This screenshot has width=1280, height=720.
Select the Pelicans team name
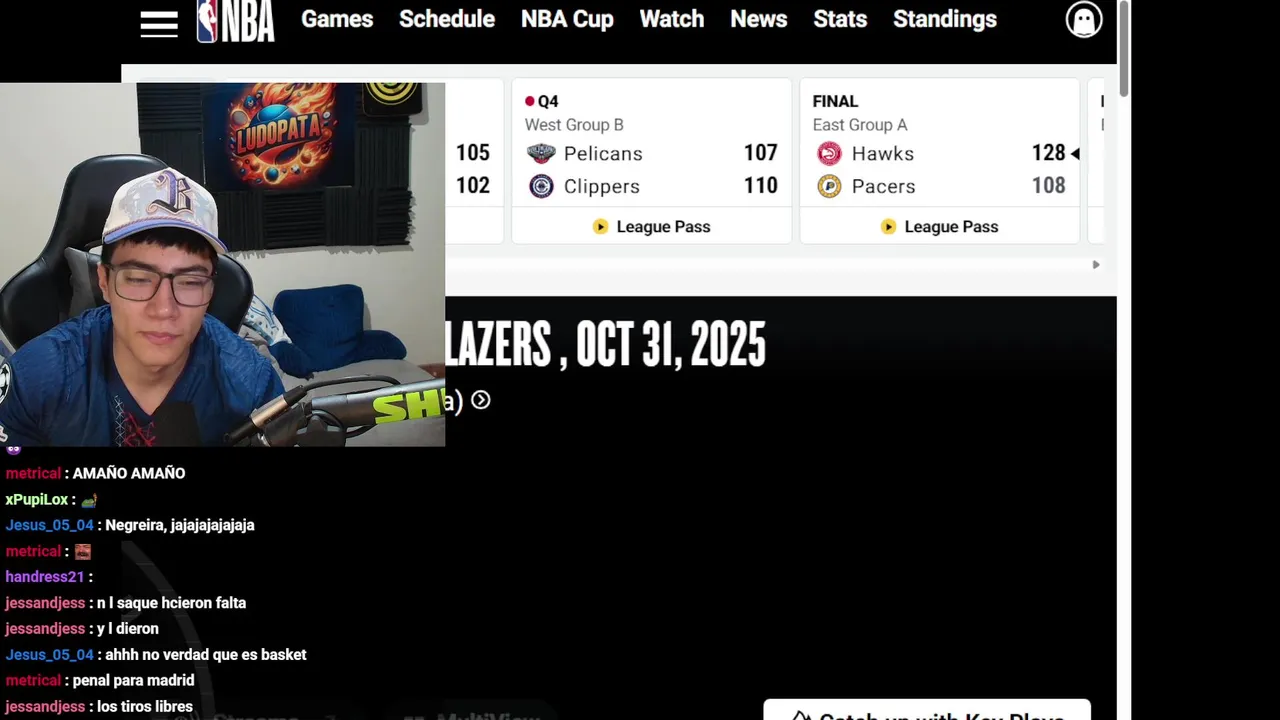(x=603, y=153)
